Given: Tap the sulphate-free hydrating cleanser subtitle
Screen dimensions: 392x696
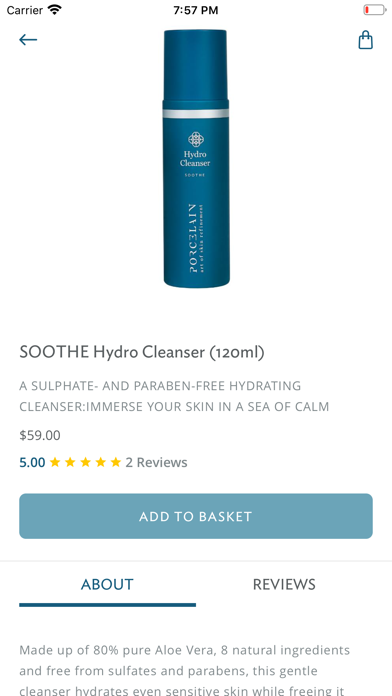Looking at the screenshot, I should [x=174, y=396].
